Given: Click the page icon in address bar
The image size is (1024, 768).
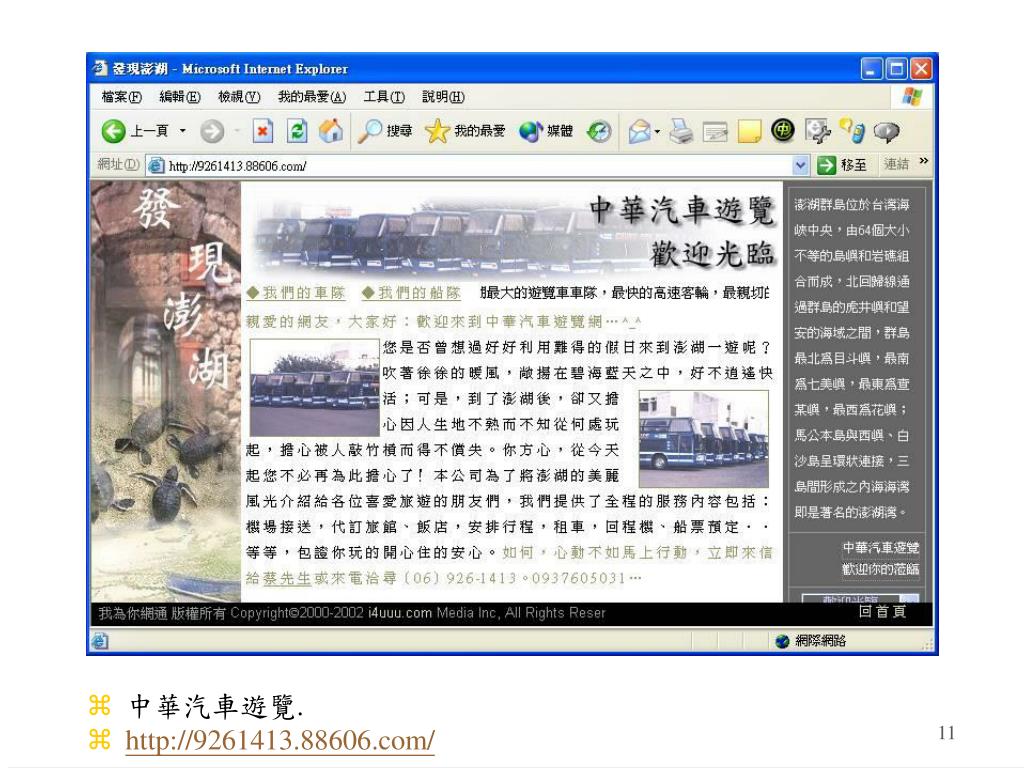Looking at the screenshot, I should point(155,166).
